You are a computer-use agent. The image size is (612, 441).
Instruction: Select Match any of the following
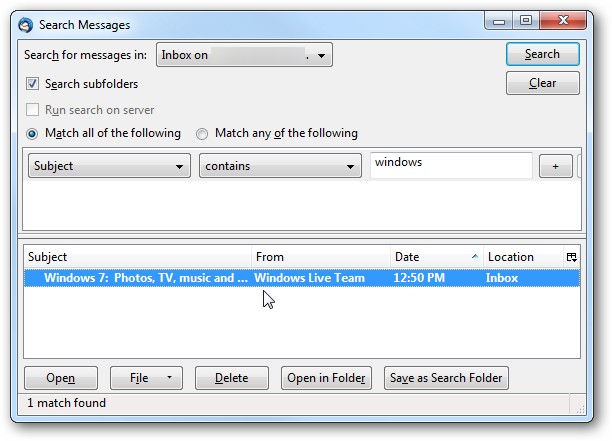click(202, 134)
